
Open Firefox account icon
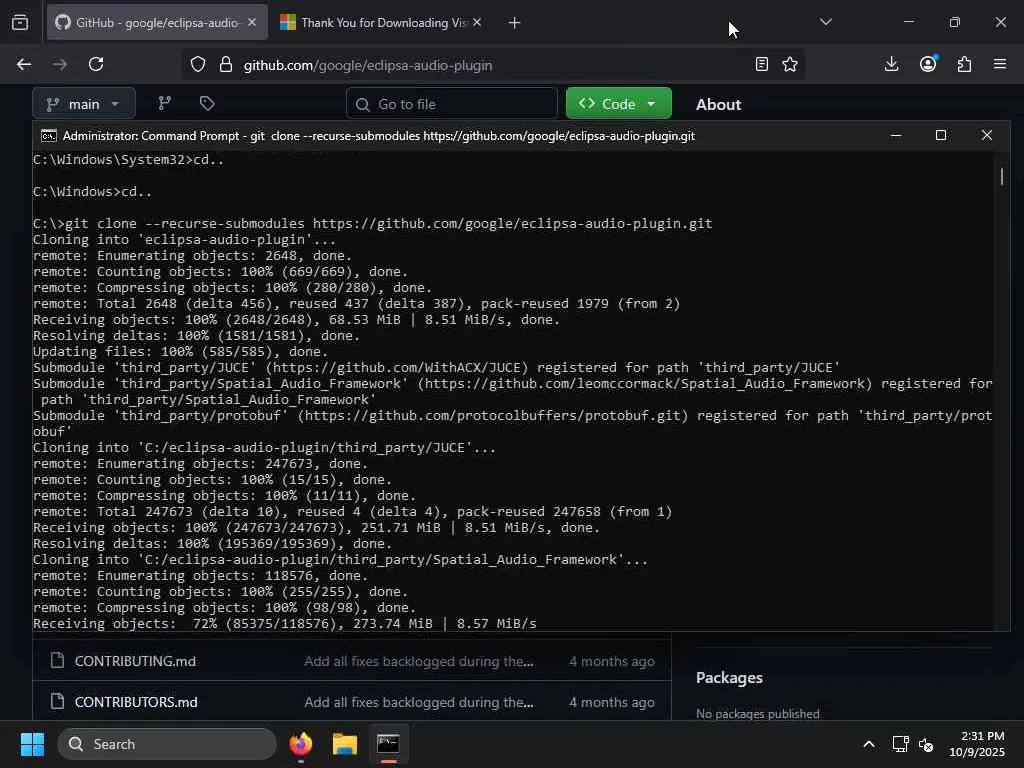coord(928,63)
